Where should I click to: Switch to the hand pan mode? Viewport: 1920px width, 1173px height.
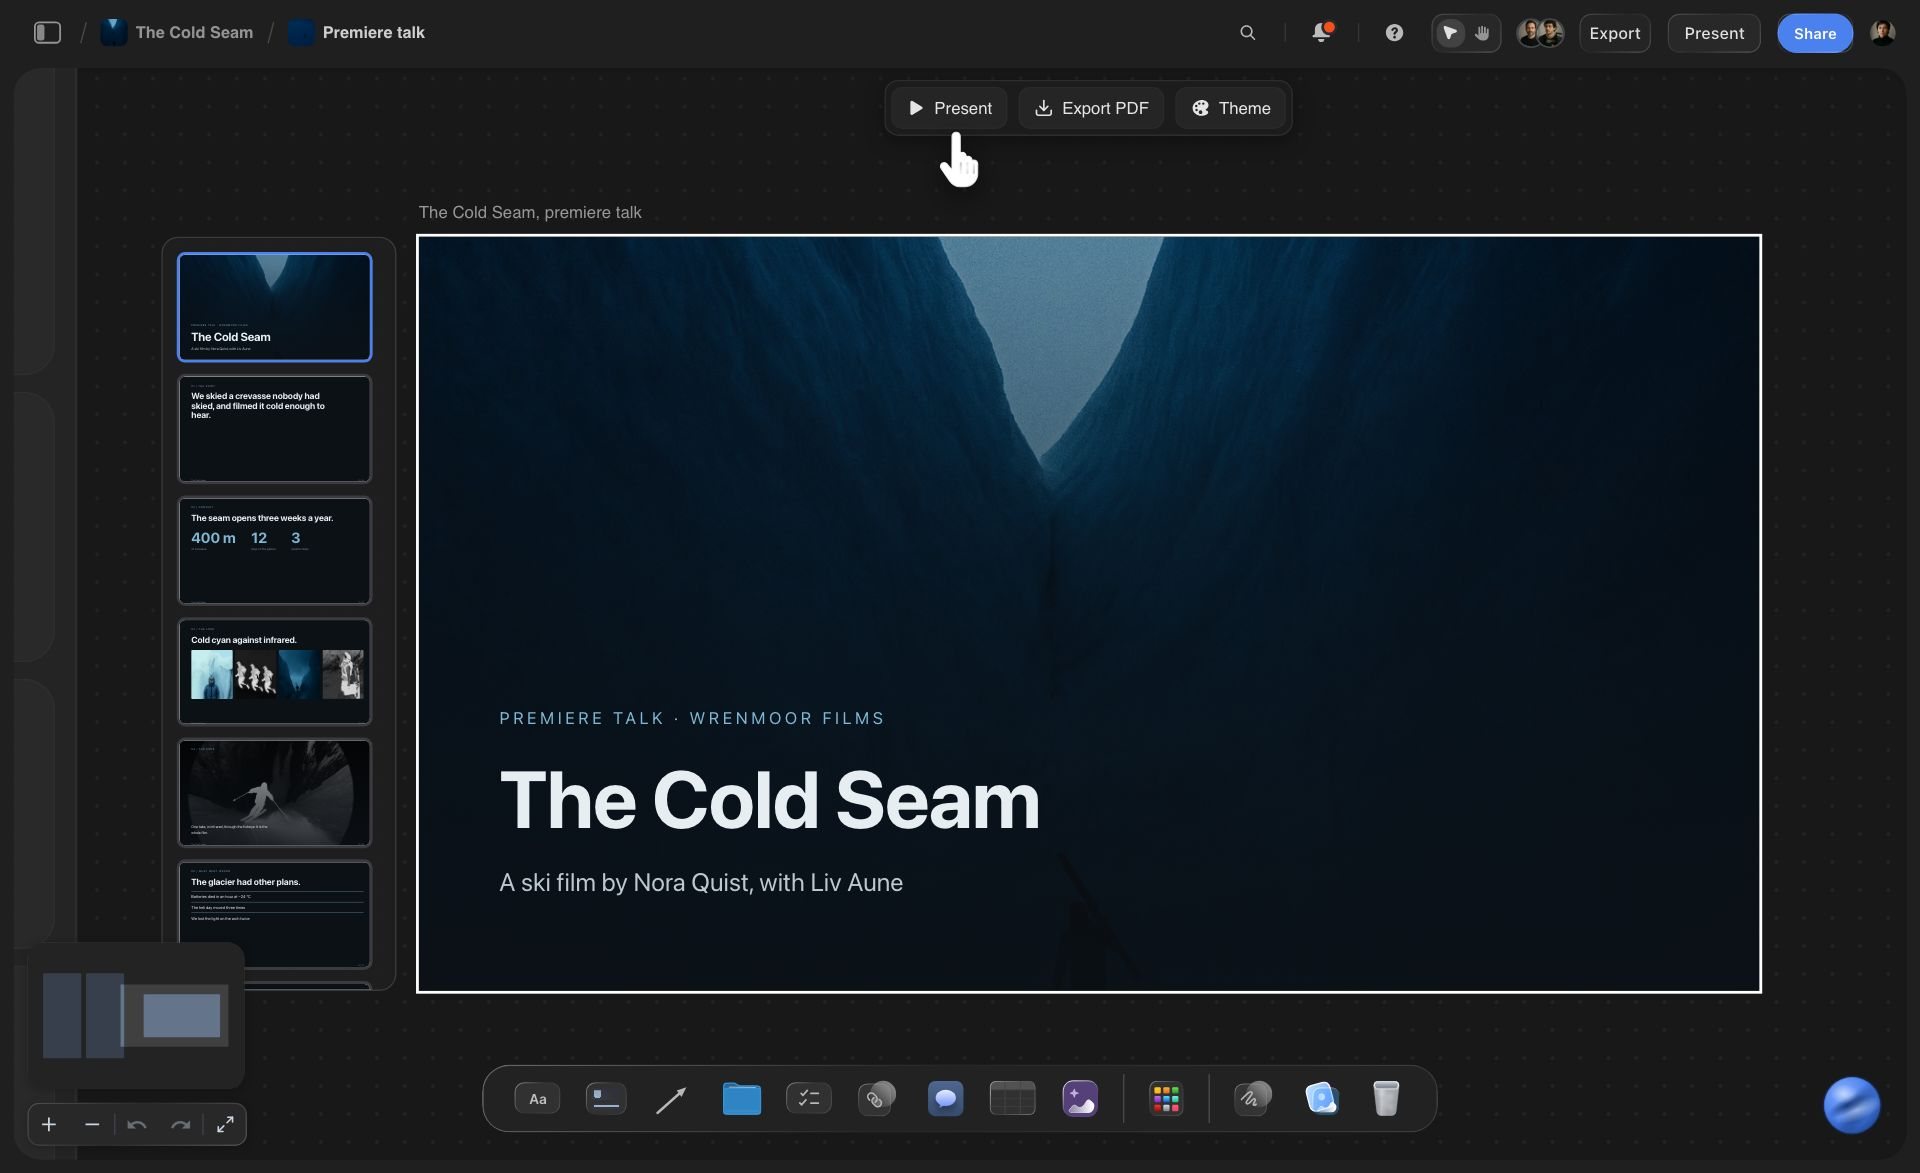[x=1482, y=33]
